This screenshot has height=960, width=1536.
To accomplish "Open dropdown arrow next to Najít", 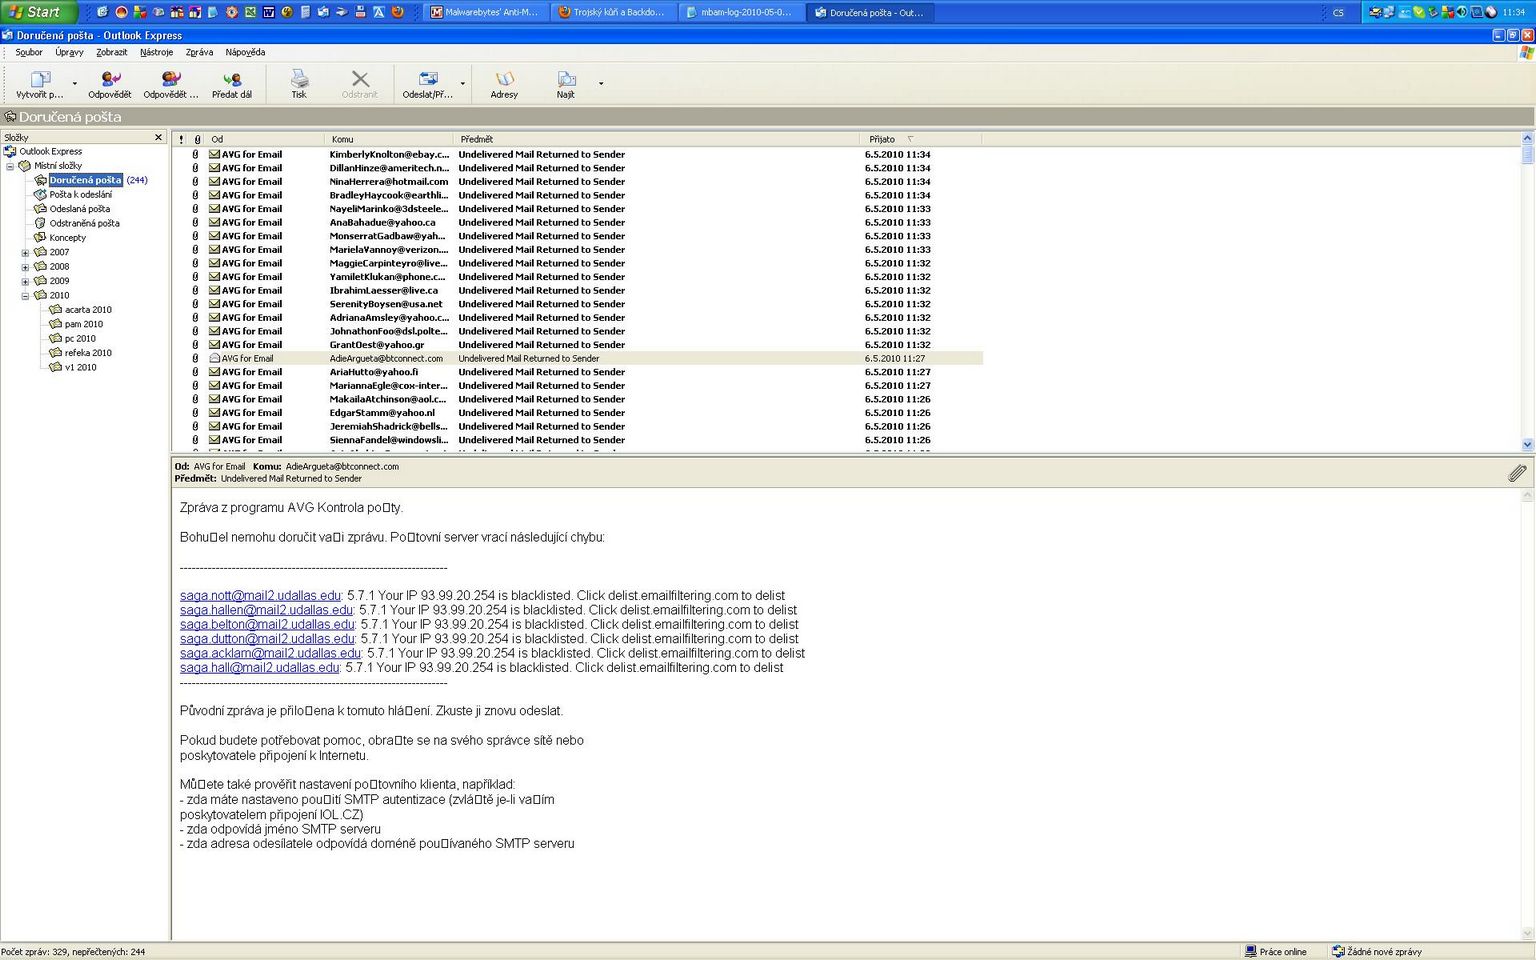I will [601, 84].
